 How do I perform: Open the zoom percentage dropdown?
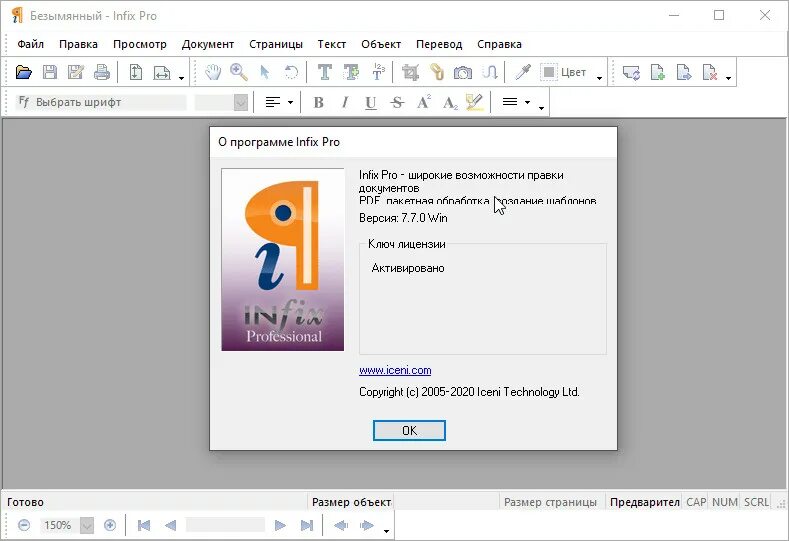87,525
